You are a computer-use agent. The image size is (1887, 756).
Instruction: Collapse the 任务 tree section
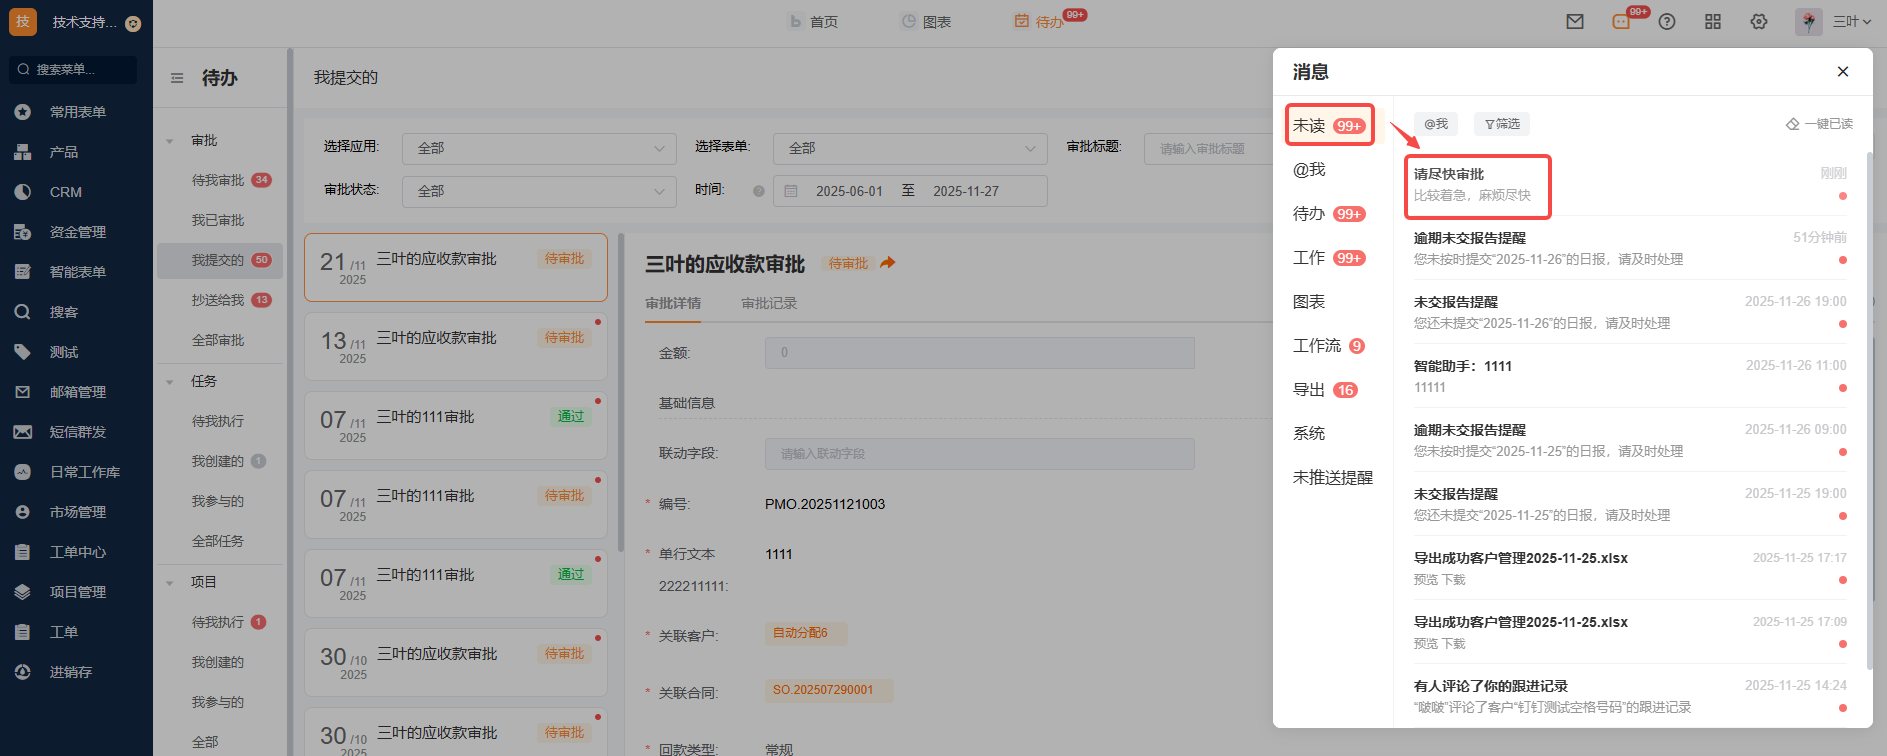170,381
